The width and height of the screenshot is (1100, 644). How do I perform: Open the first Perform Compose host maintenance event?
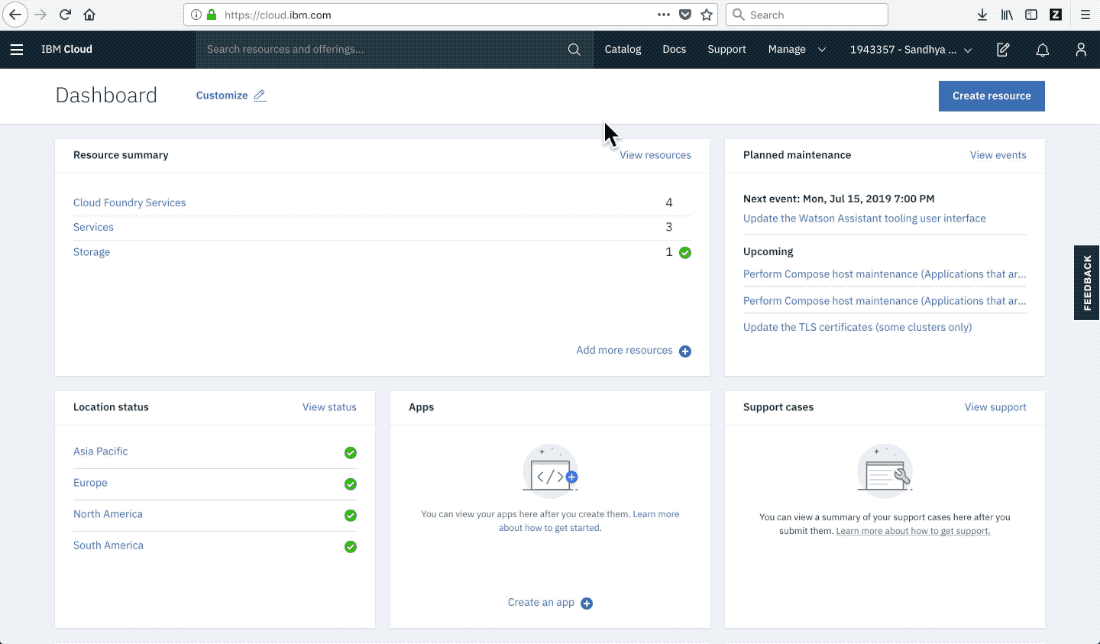(884, 274)
